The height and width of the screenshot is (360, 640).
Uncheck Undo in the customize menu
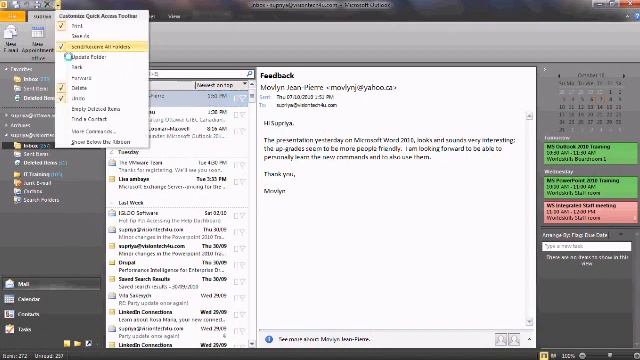[102, 98]
